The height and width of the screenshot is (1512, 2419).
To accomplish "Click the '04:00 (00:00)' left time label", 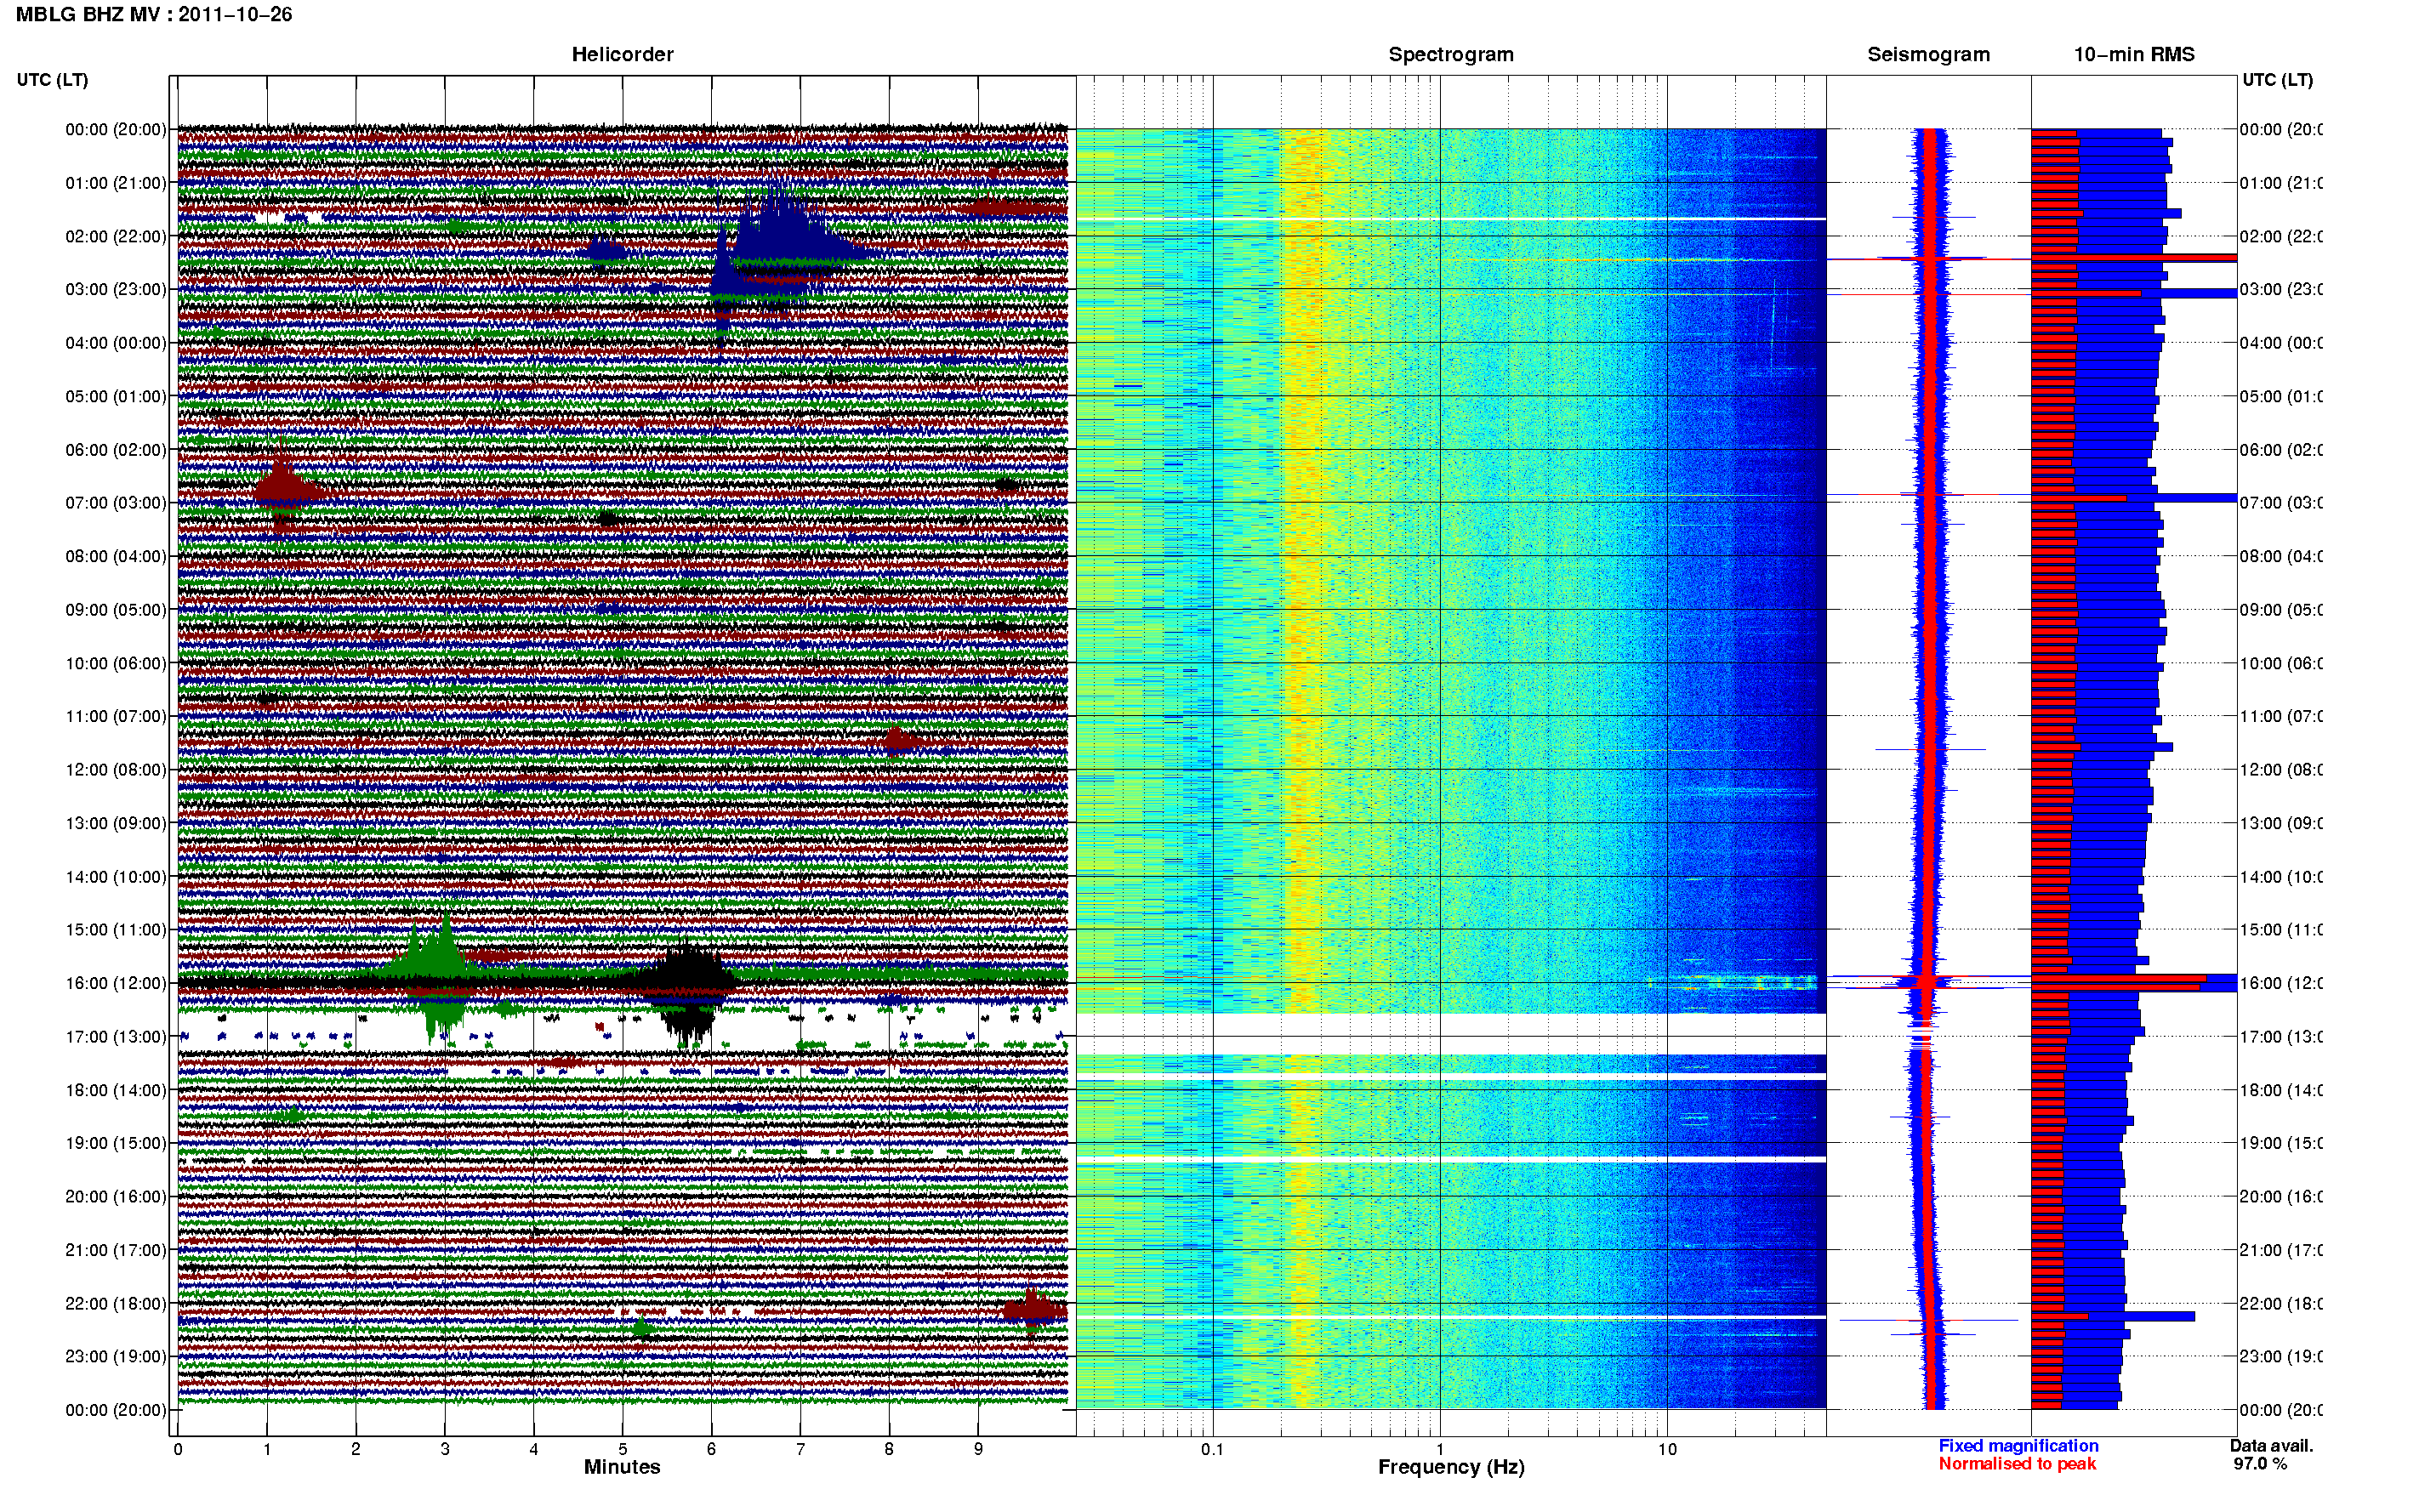I will click(116, 343).
